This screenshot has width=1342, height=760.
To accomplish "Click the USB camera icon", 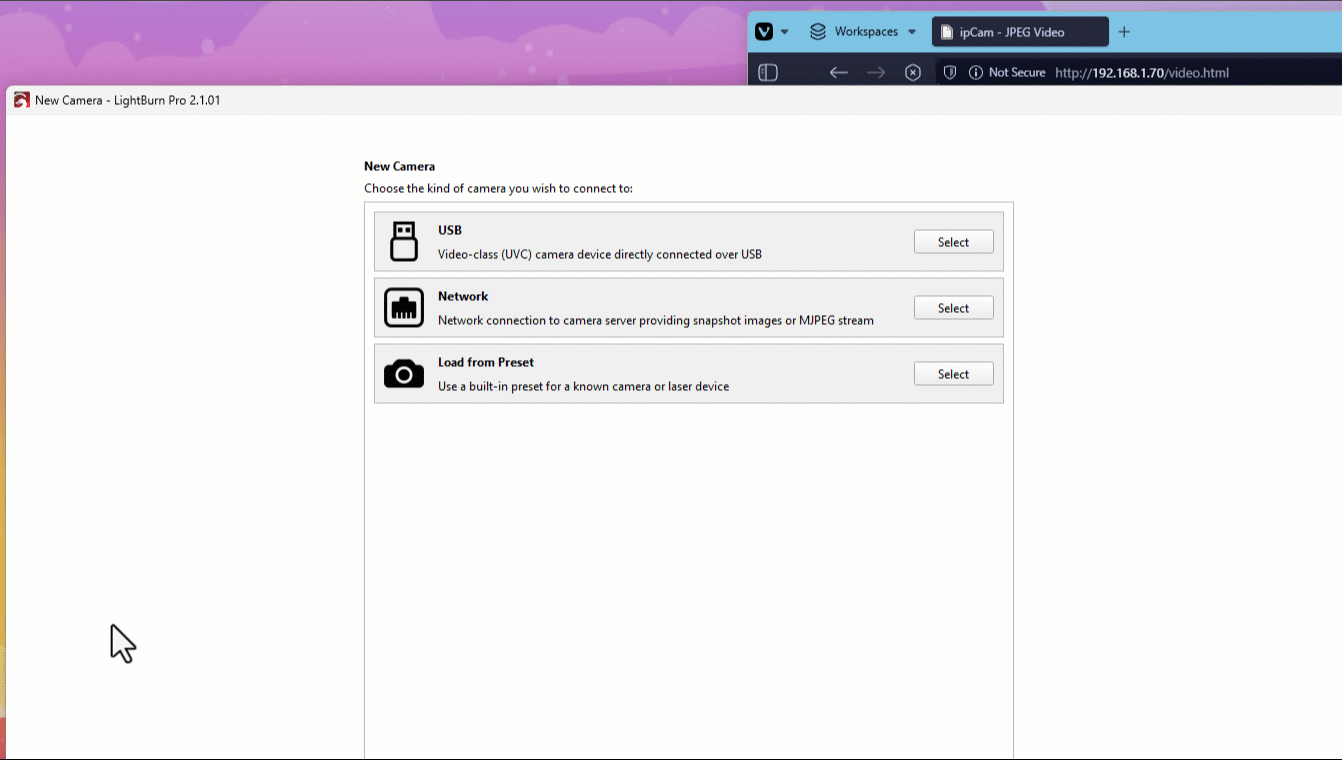I will 404,241.
